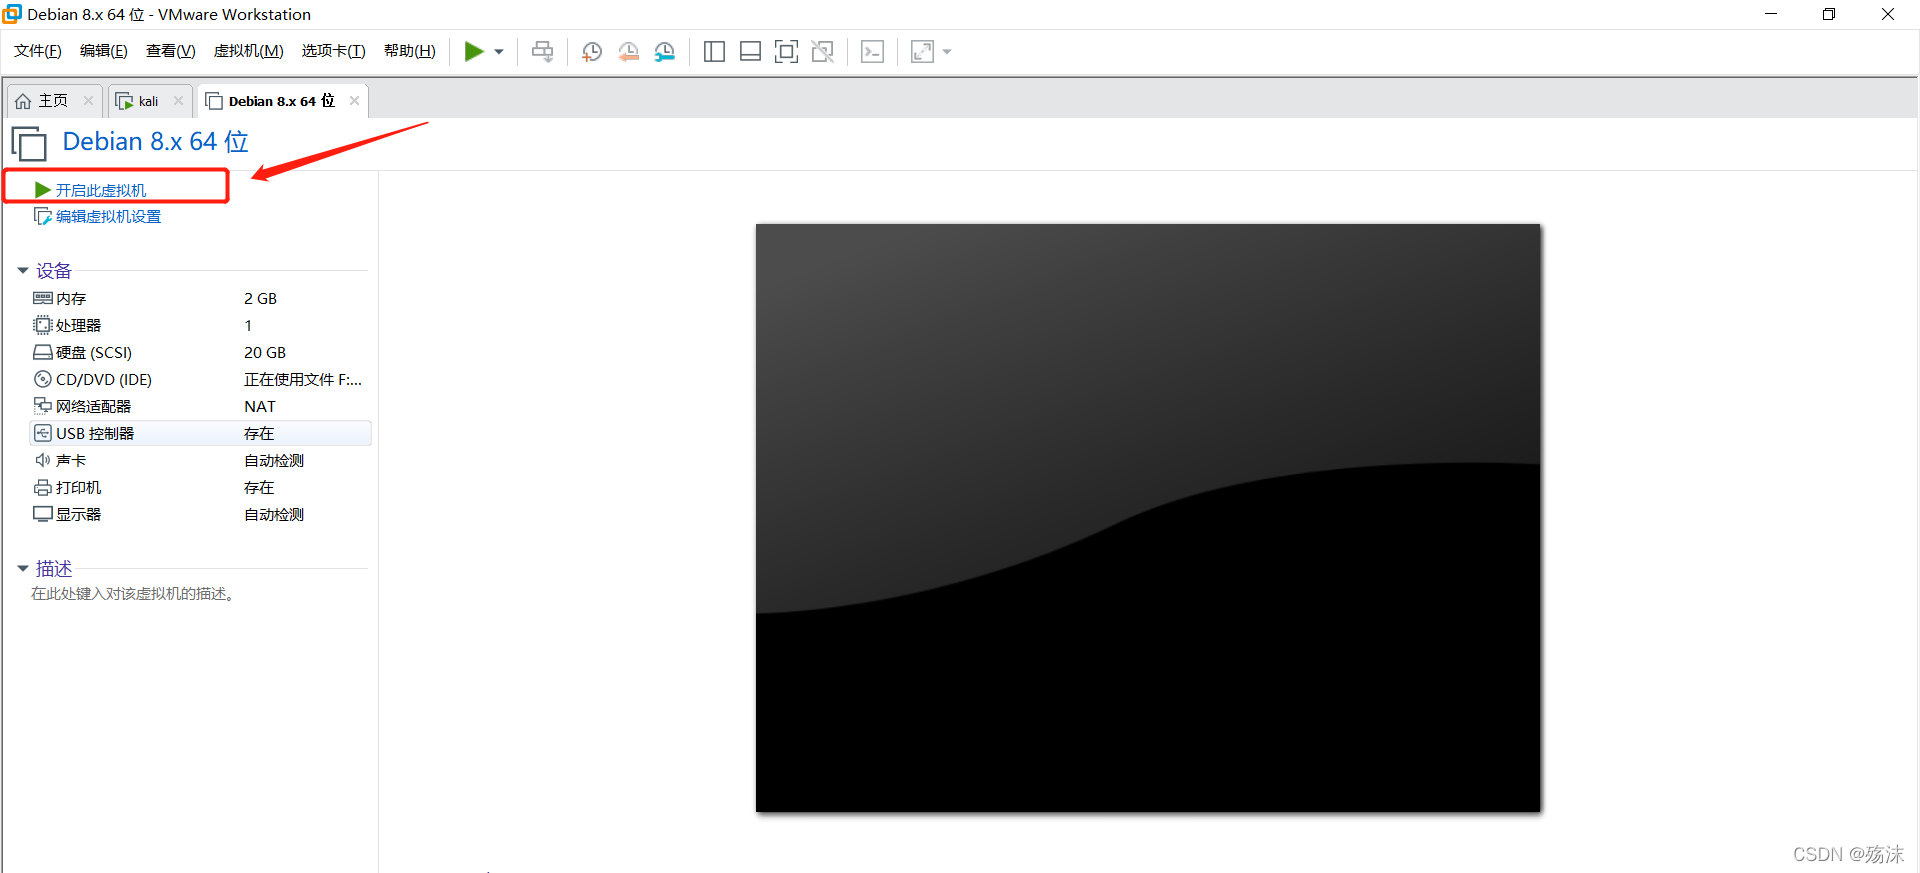Open the snapshot manager wrench icon
This screenshot has width=1920, height=873.
pyautogui.click(x=665, y=52)
